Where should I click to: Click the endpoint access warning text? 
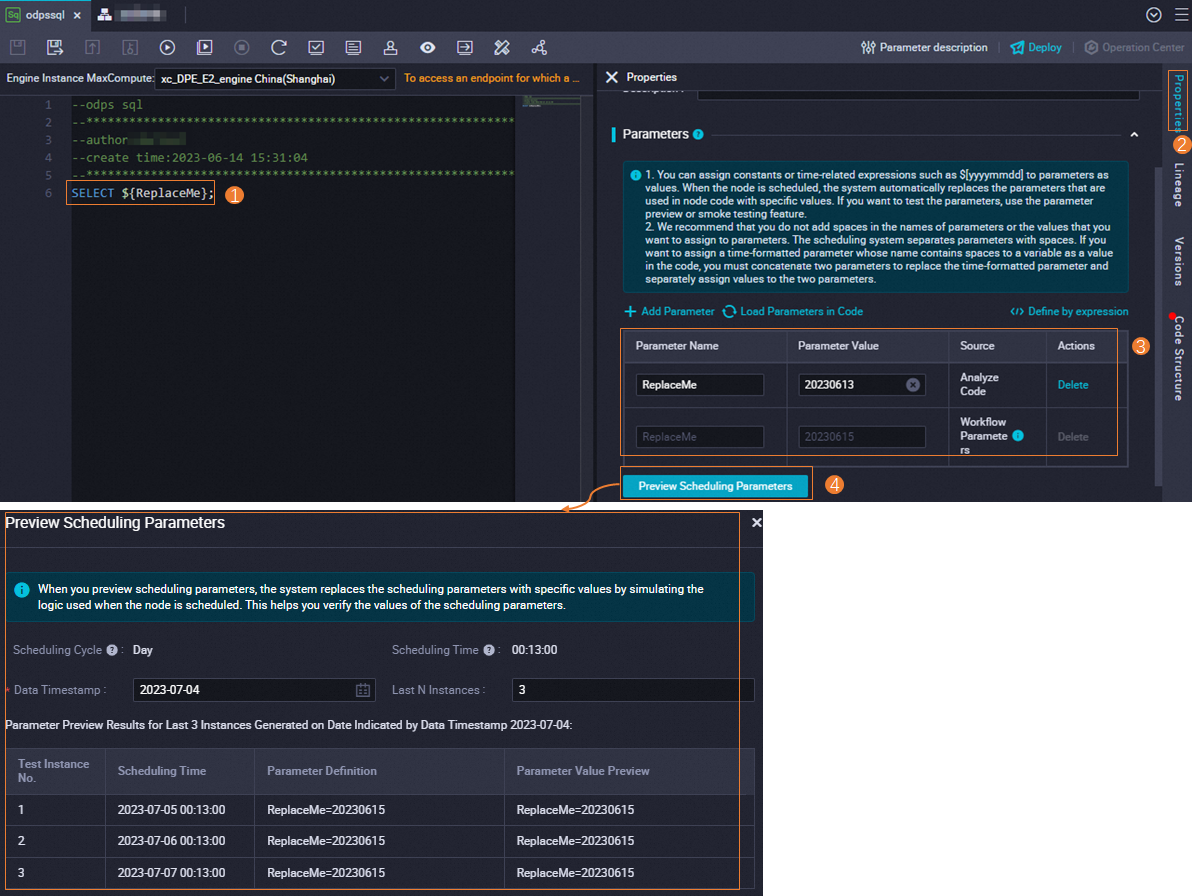(491, 78)
